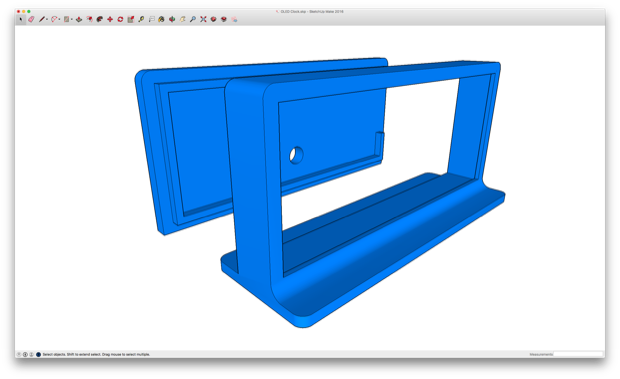Focus the Measurements input box
620x379 pixels.
[x=578, y=354]
